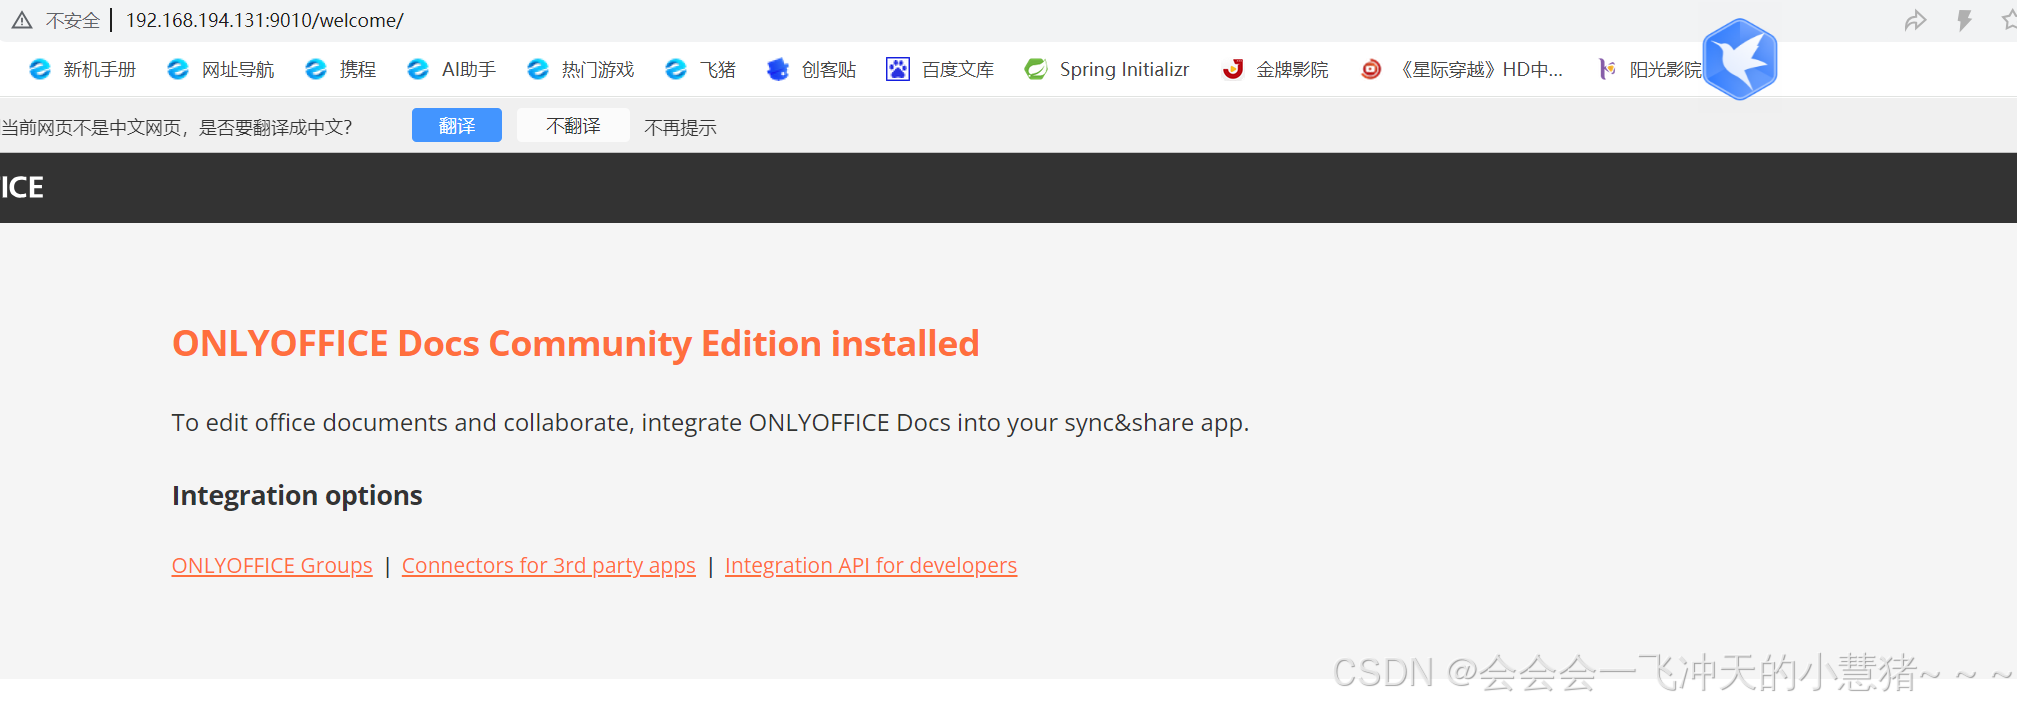
Task: Click 不再提示 in translate bar
Action: tap(680, 127)
